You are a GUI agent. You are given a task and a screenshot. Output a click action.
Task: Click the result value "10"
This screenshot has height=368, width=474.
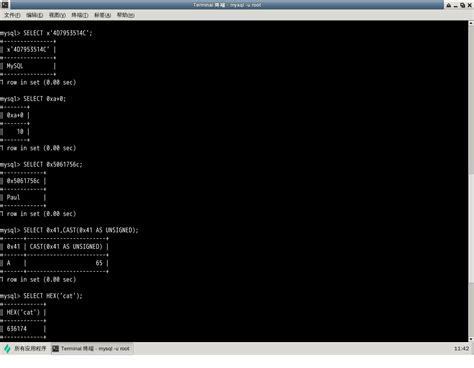tap(20, 132)
